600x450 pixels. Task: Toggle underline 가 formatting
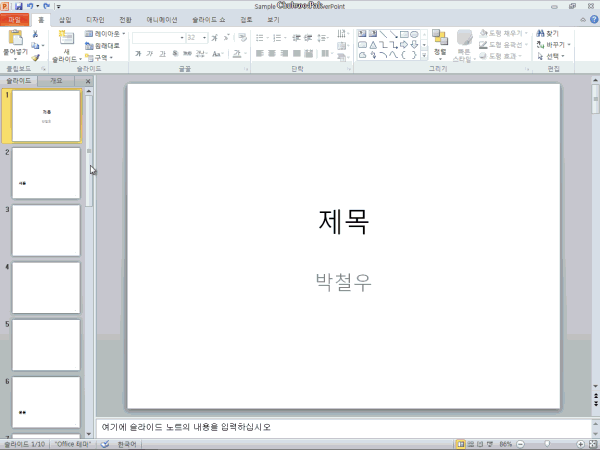coord(162,54)
